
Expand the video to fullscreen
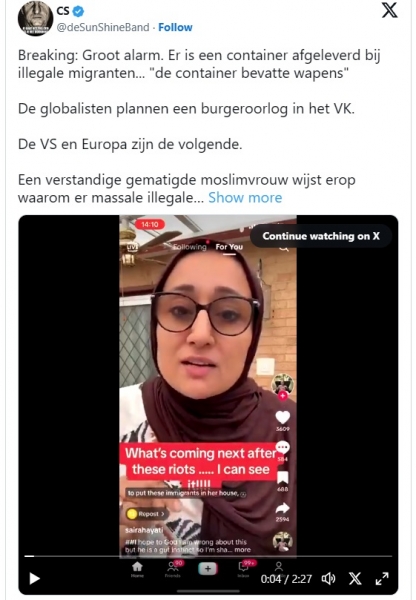pyautogui.click(x=382, y=579)
